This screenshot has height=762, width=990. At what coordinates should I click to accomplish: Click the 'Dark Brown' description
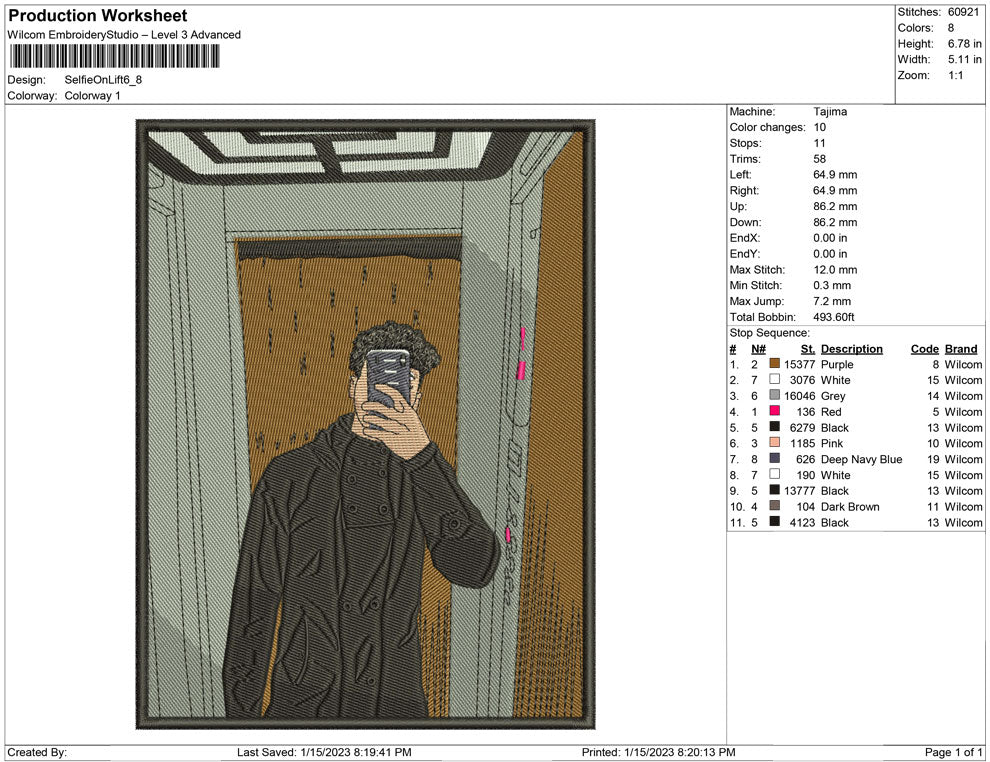[x=850, y=506]
